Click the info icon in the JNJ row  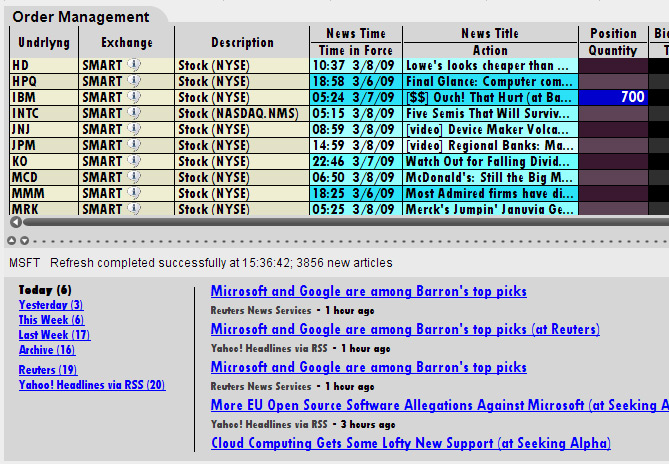(134, 129)
